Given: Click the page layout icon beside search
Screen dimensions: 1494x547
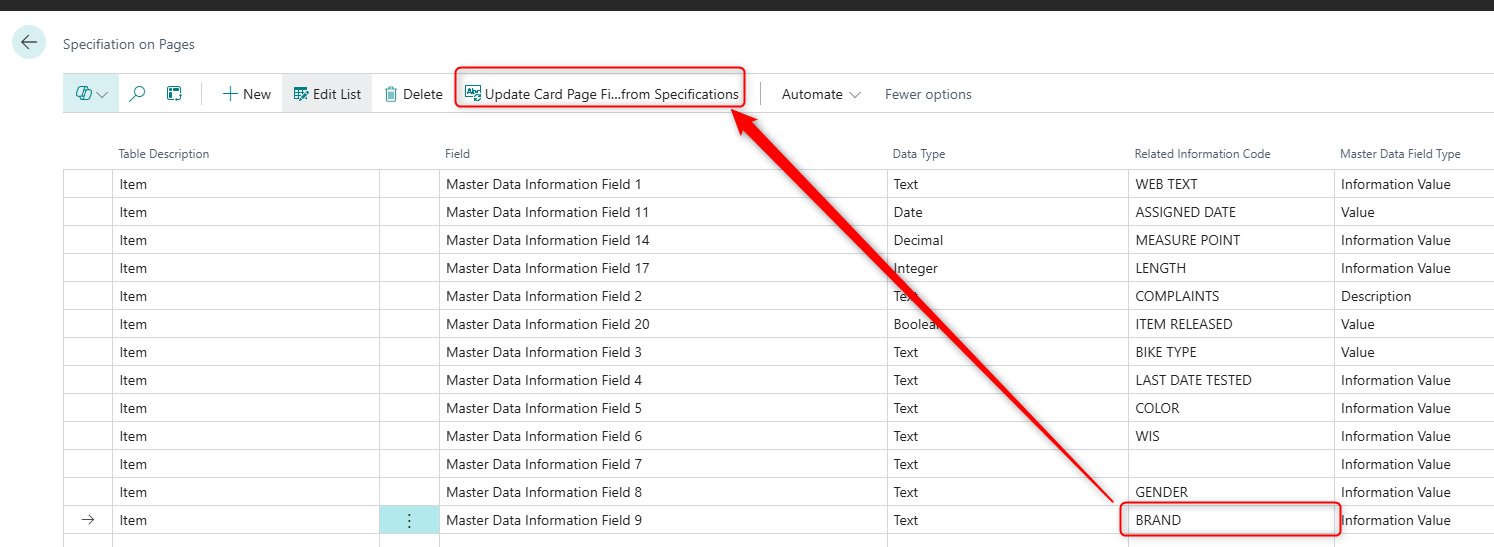Looking at the screenshot, I should (174, 94).
